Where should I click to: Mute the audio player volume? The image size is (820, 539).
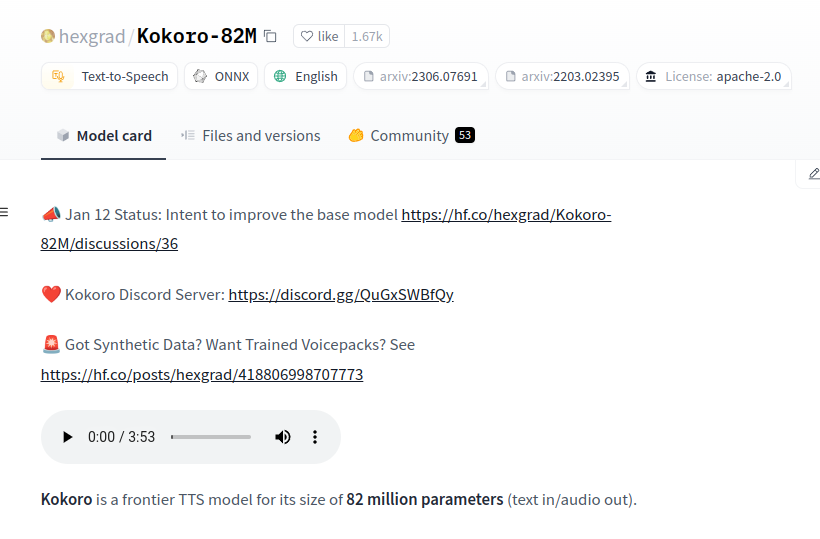coord(282,437)
